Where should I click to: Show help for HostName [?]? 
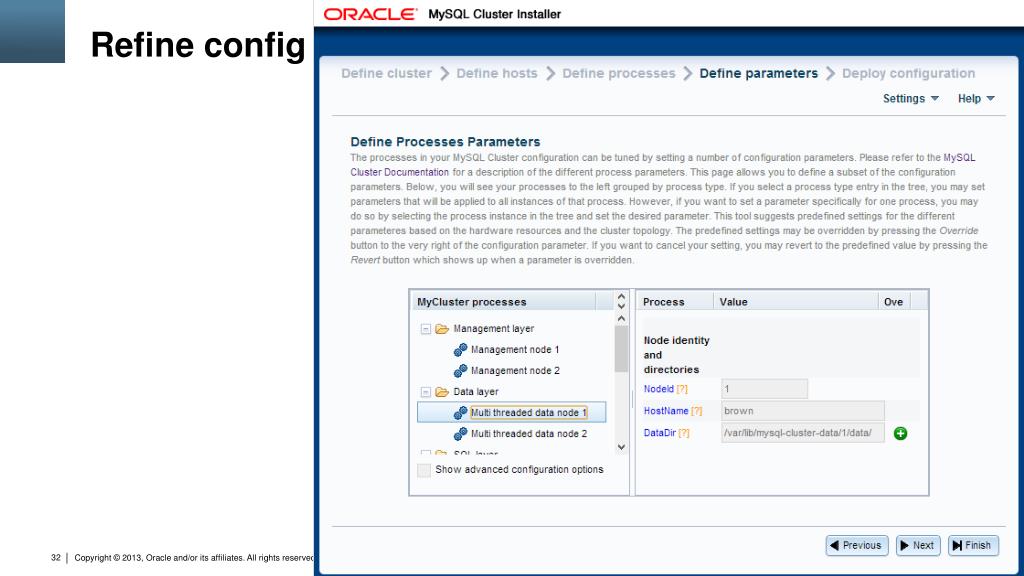pos(697,411)
